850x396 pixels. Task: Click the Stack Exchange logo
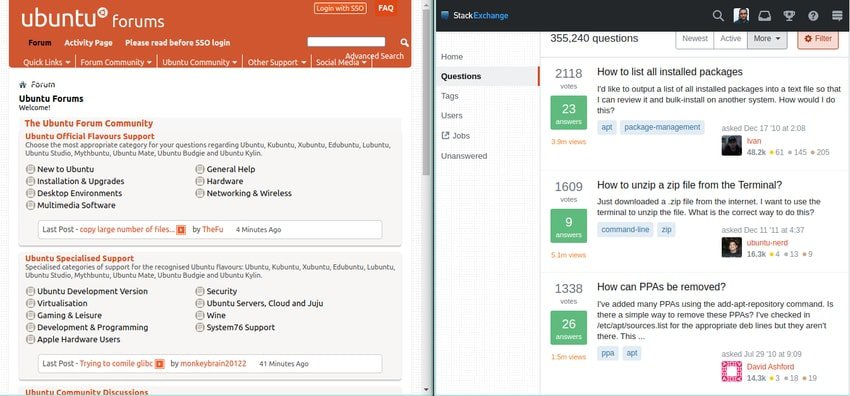tap(474, 16)
